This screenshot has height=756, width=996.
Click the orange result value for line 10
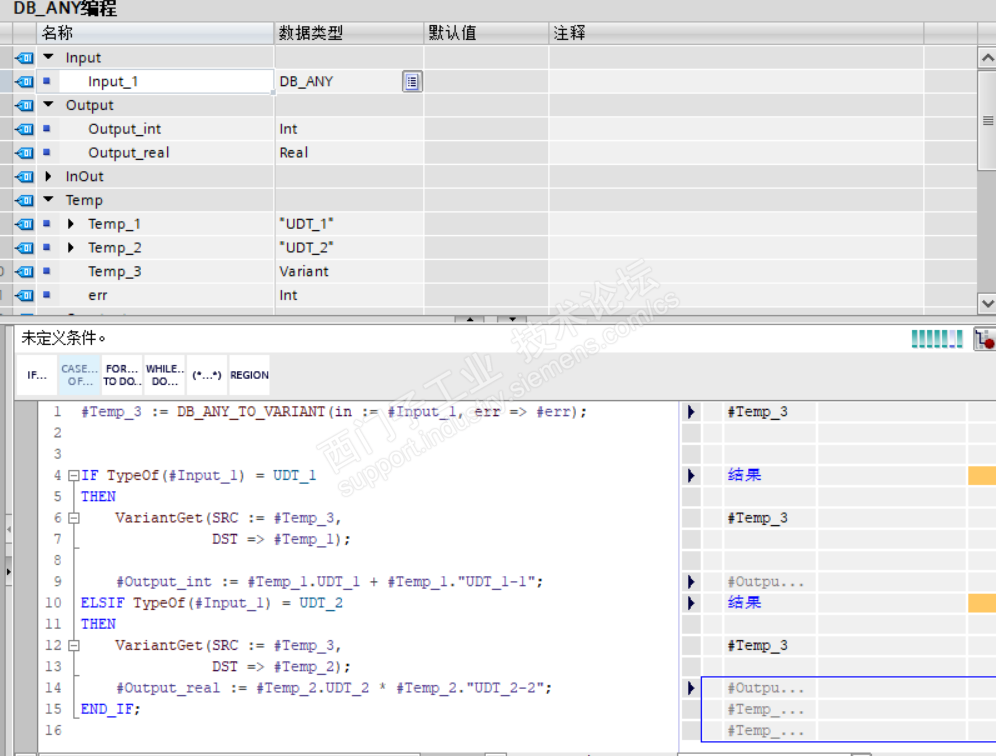(x=982, y=602)
